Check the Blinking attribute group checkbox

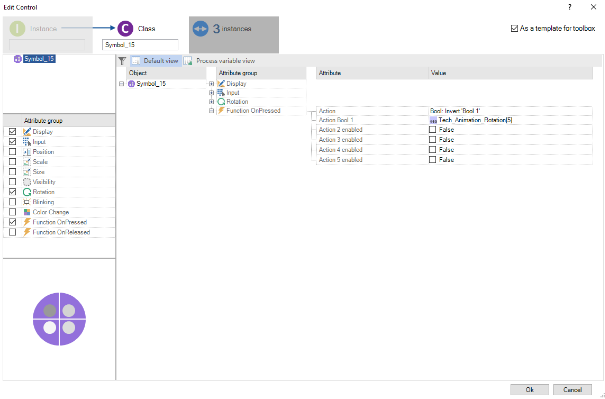pos(12,202)
